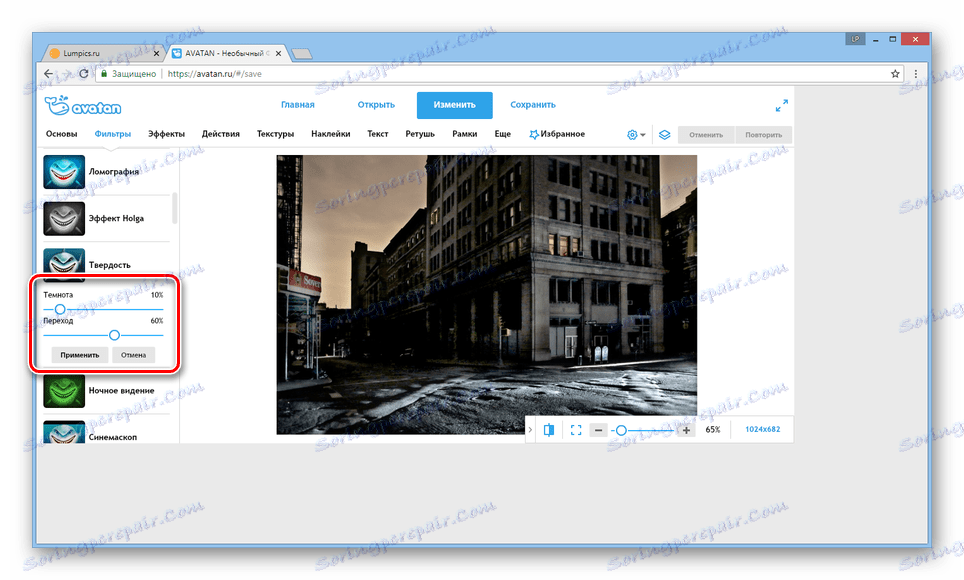The height and width of the screenshot is (580, 964).
Task: Click the Переход slider handle
Action: 114,335
